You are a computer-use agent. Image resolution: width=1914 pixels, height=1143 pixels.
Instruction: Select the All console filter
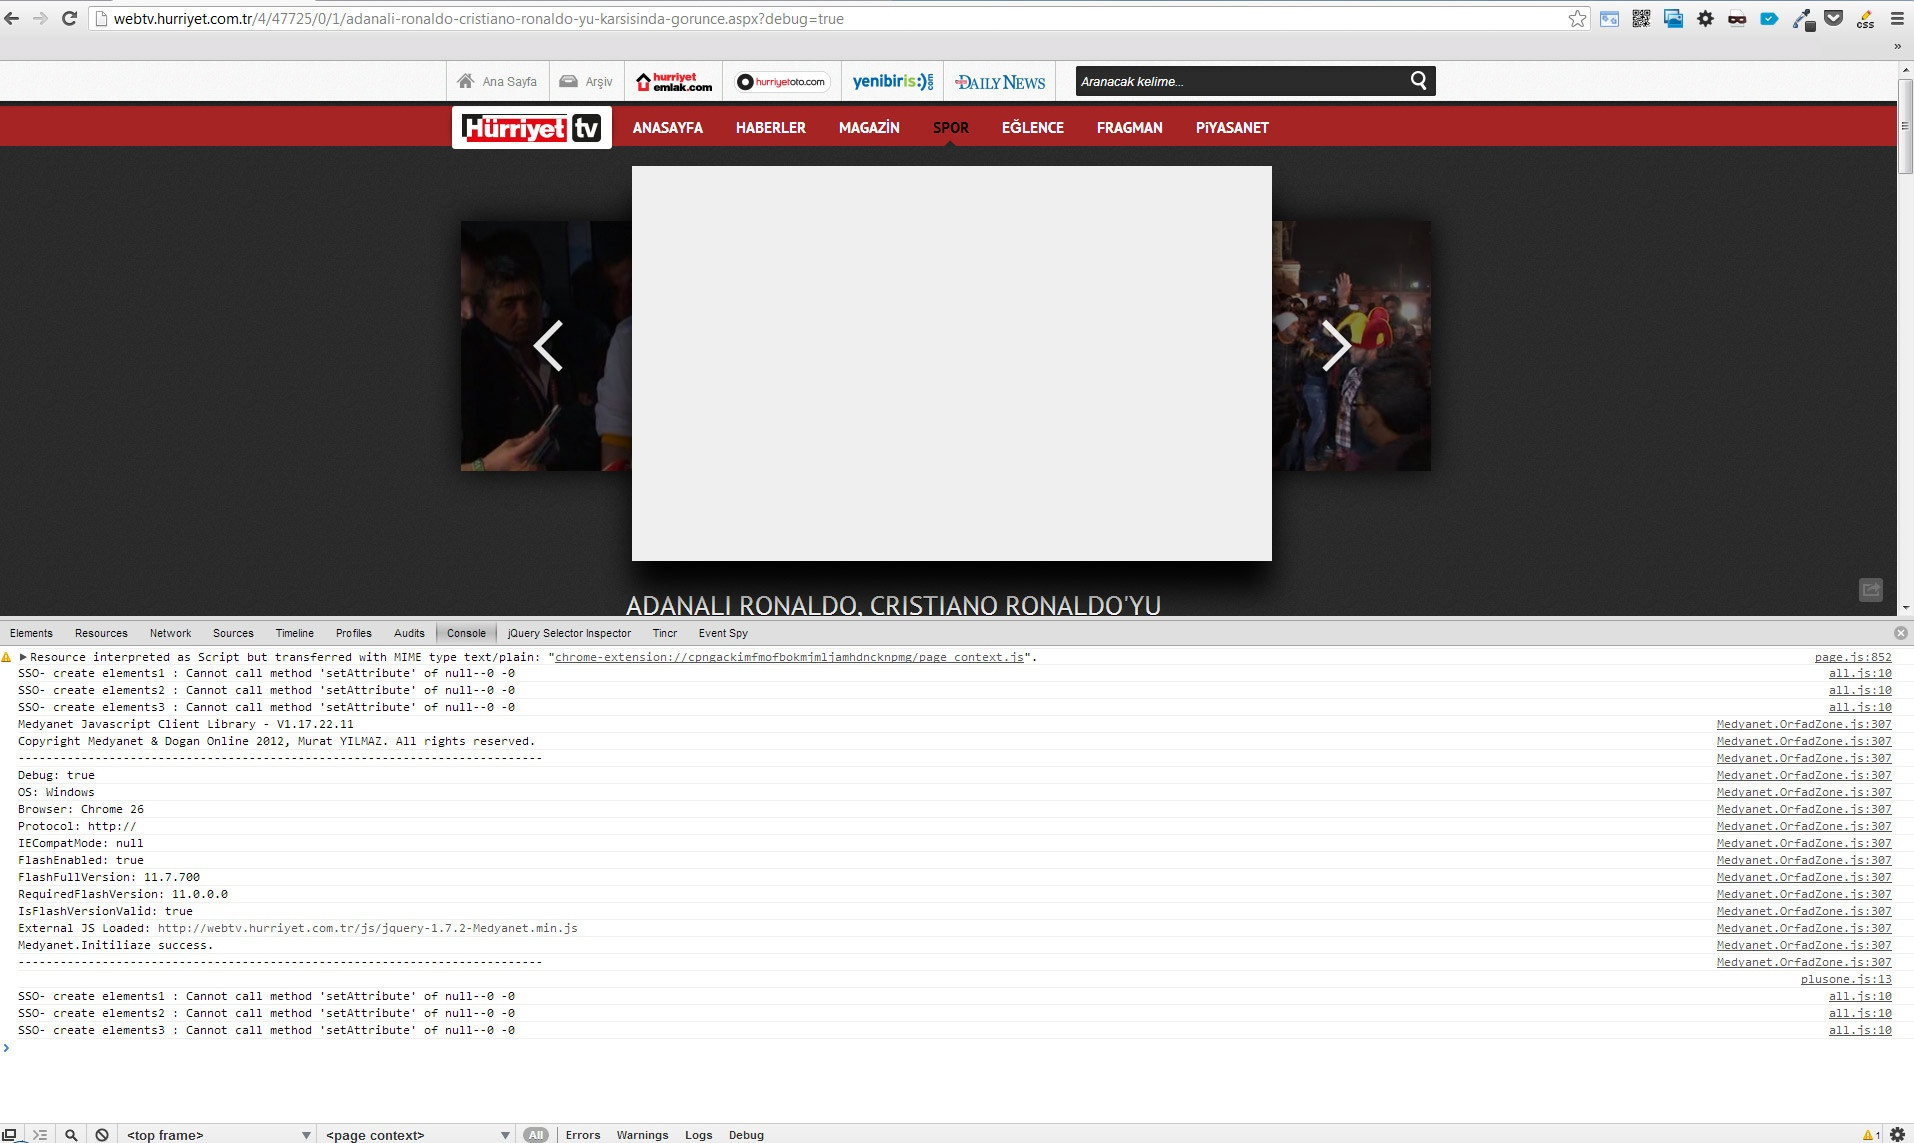click(536, 1134)
